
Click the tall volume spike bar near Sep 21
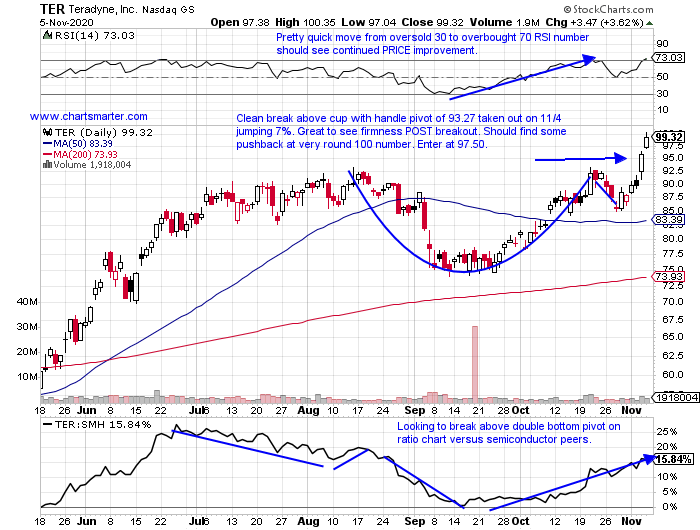(475, 364)
